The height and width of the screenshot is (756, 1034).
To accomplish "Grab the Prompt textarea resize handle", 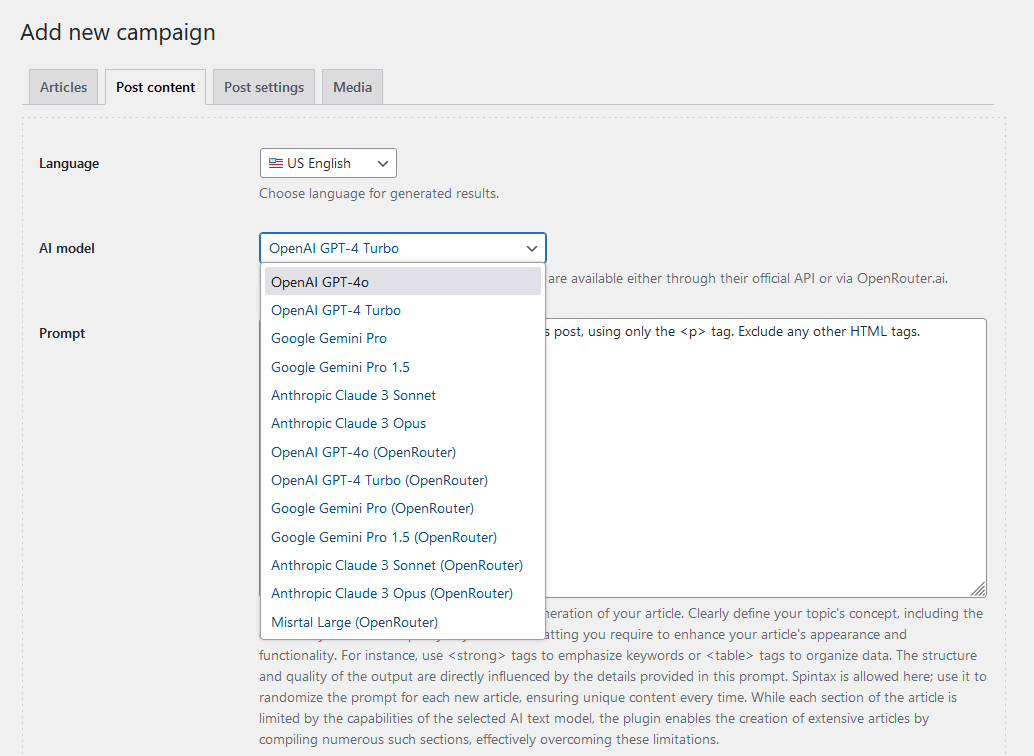I will (979, 590).
